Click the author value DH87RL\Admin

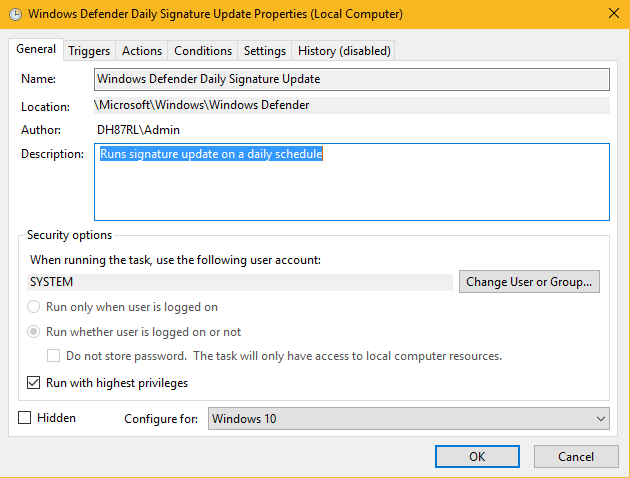pyautogui.click(x=138, y=130)
